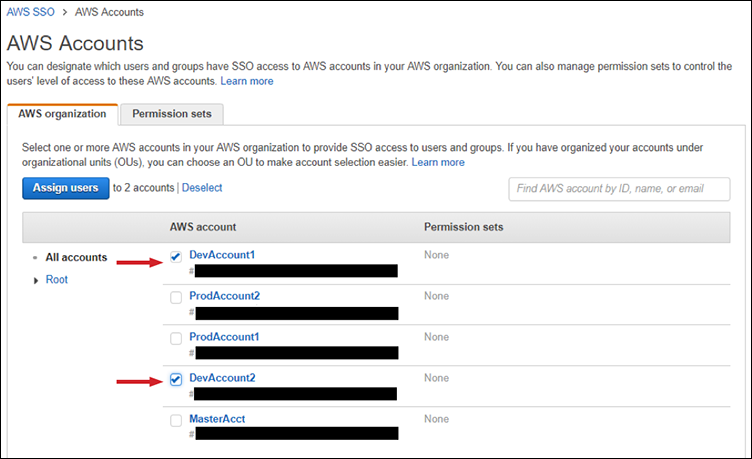This screenshot has height=459, width=752.
Task: Click None in the ProdAccount1 row
Action: [436, 337]
